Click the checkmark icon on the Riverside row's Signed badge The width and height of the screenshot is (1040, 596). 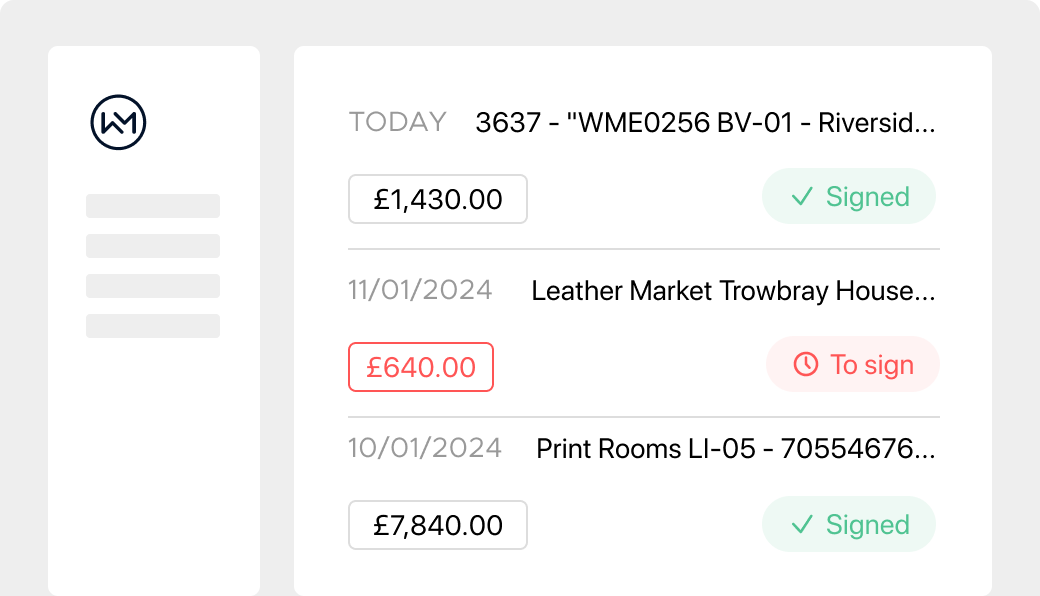coord(801,197)
